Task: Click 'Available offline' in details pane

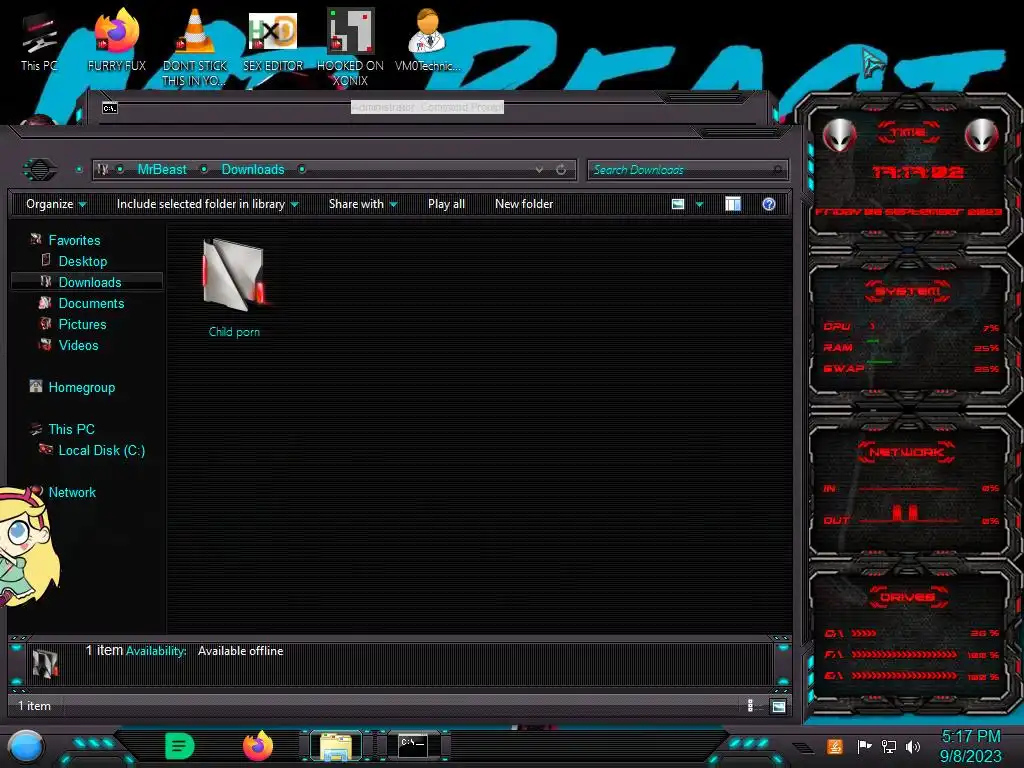Action: pos(240,651)
